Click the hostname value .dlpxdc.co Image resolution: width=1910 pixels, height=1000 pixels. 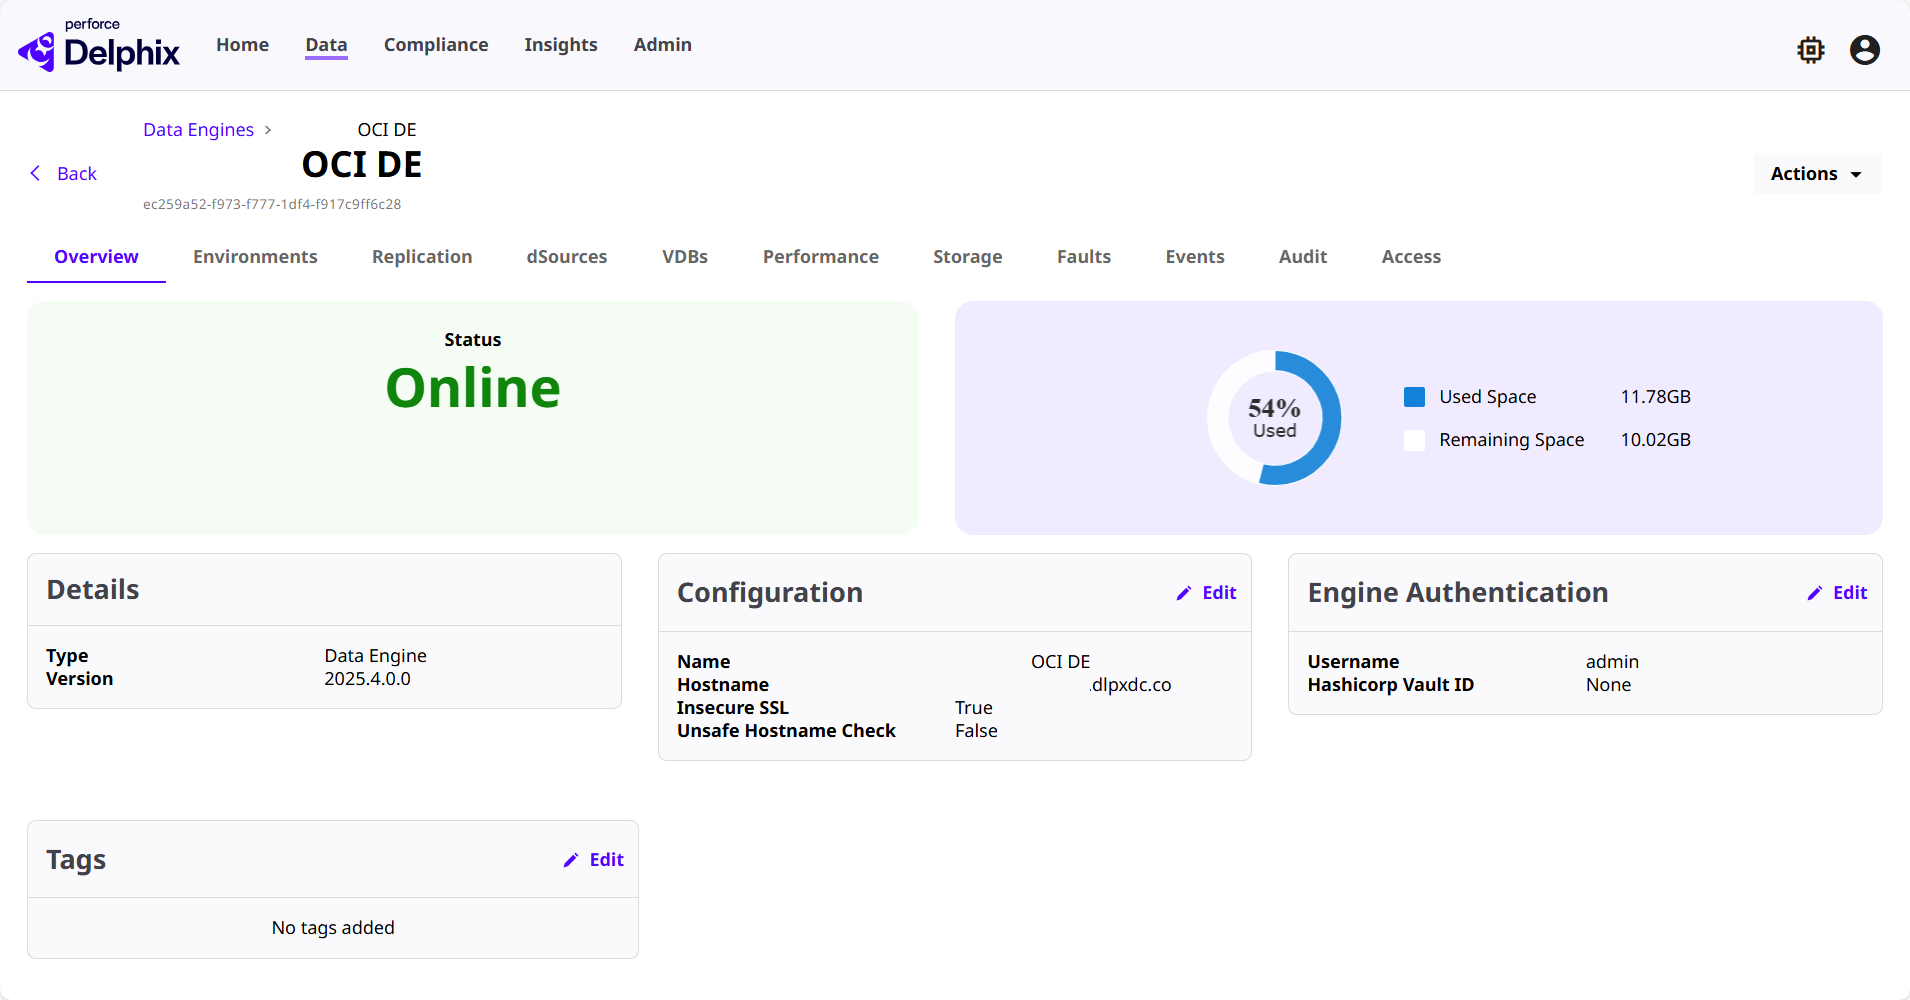(x=1130, y=685)
